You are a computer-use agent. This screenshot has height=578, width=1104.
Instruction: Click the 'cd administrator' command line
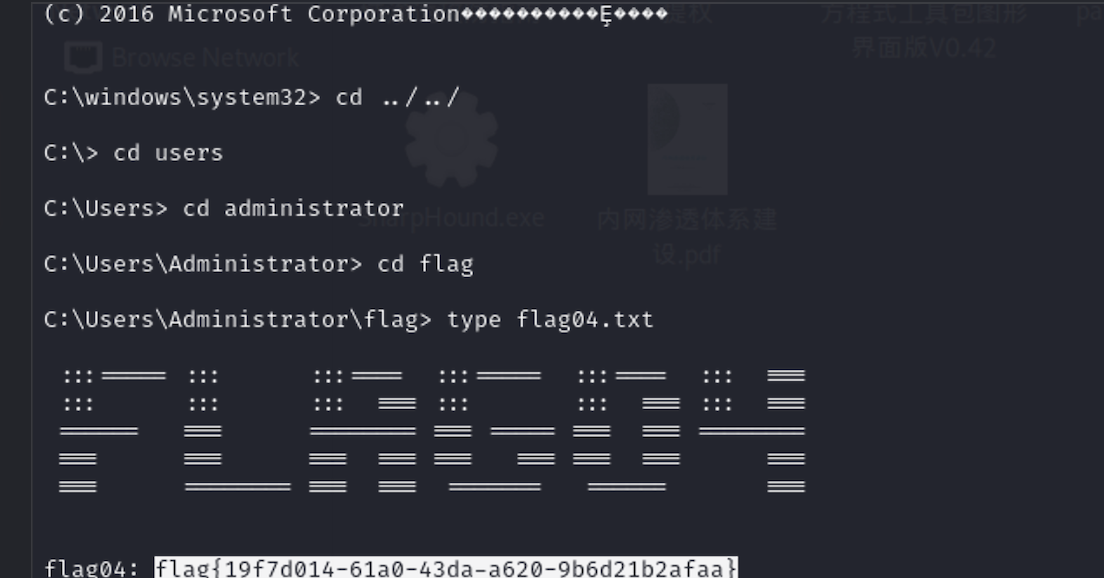coord(224,208)
